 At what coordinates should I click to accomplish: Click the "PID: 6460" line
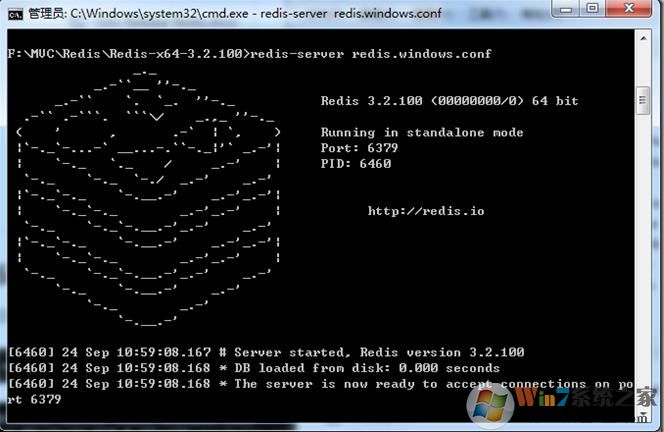coord(356,164)
